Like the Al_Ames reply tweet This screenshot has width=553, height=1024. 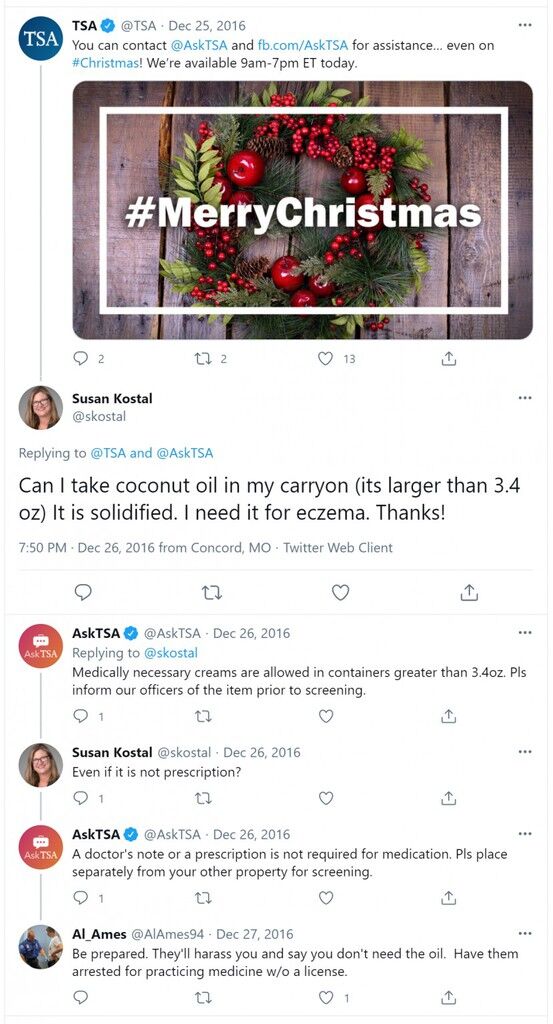pyautogui.click(x=325, y=997)
